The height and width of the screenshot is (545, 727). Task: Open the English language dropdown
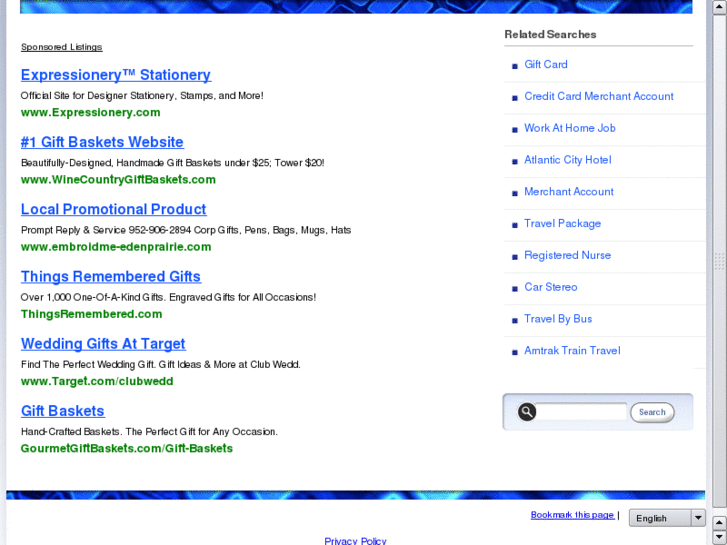pyautogui.click(x=667, y=518)
